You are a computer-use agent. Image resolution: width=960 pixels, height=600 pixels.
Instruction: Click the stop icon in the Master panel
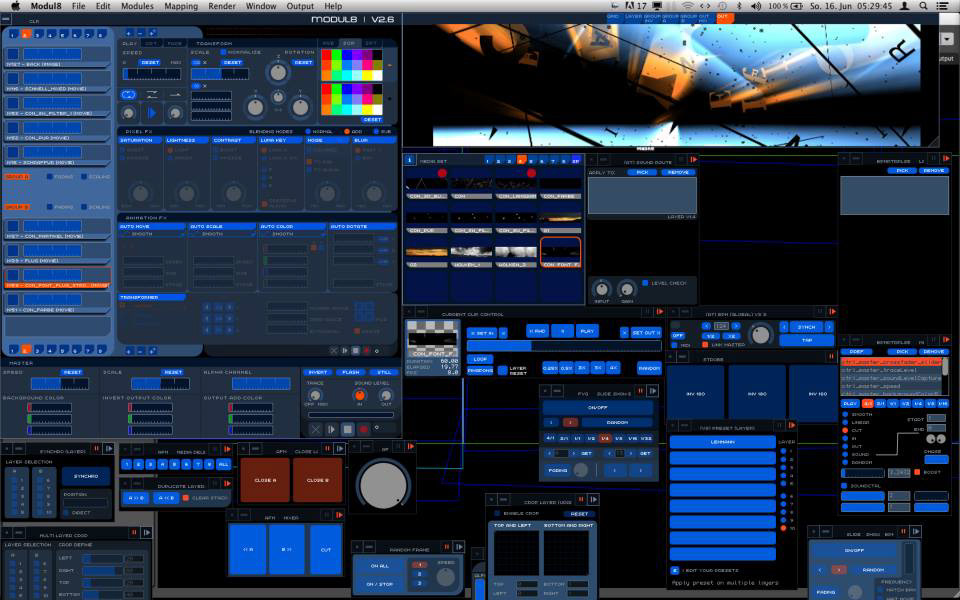[x=347, y=429]
